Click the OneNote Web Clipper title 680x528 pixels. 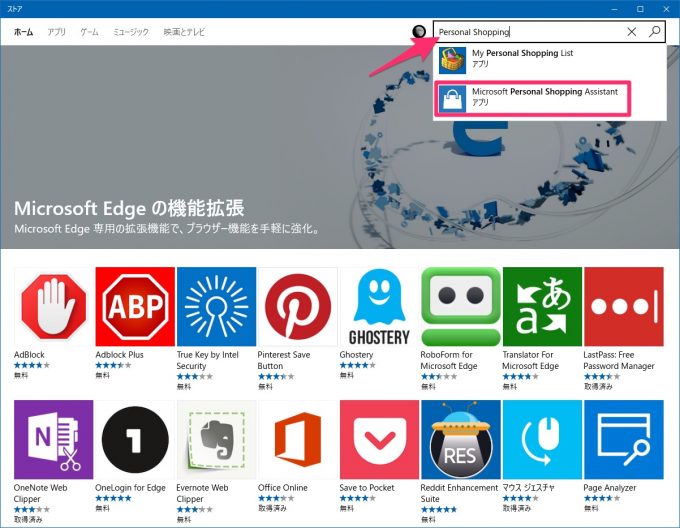40,493
